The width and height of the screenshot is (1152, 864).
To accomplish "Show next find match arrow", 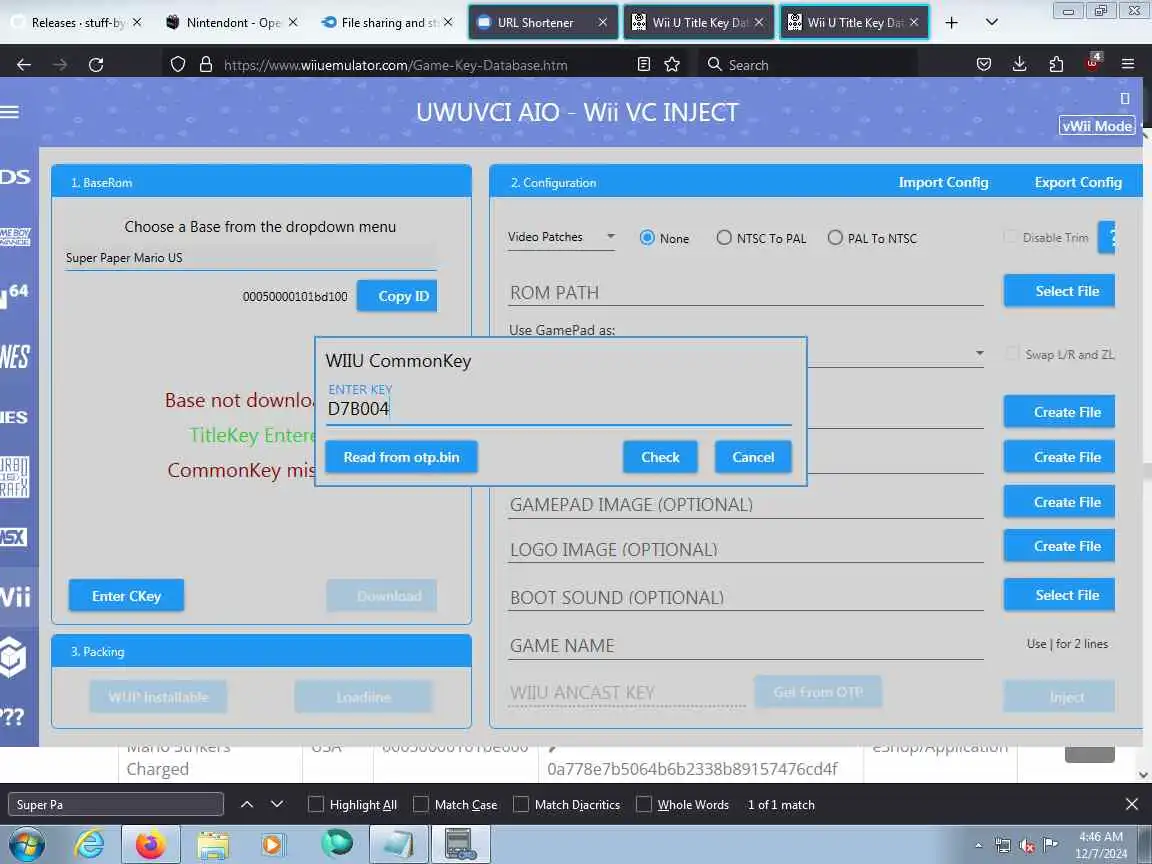I will [x=277, y=804].
